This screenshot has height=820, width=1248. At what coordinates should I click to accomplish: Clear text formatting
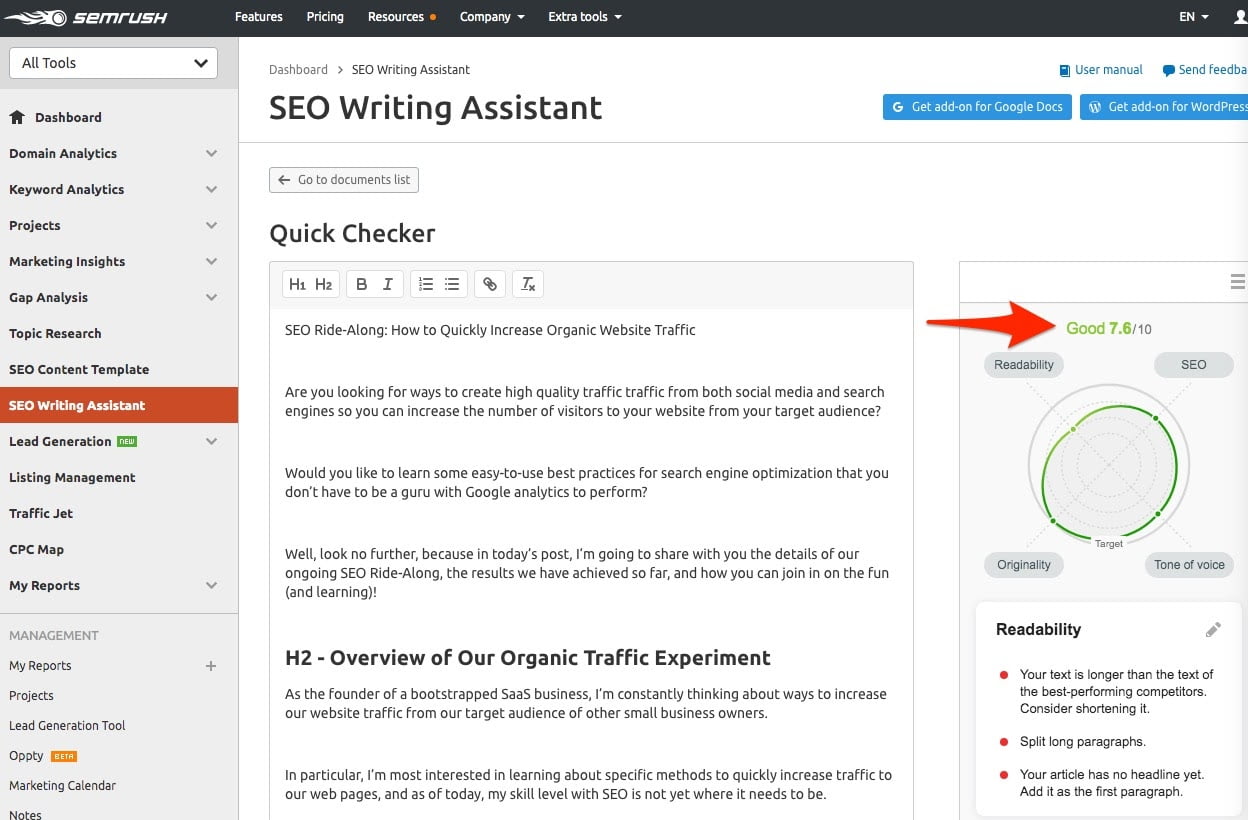click(529, 284)
